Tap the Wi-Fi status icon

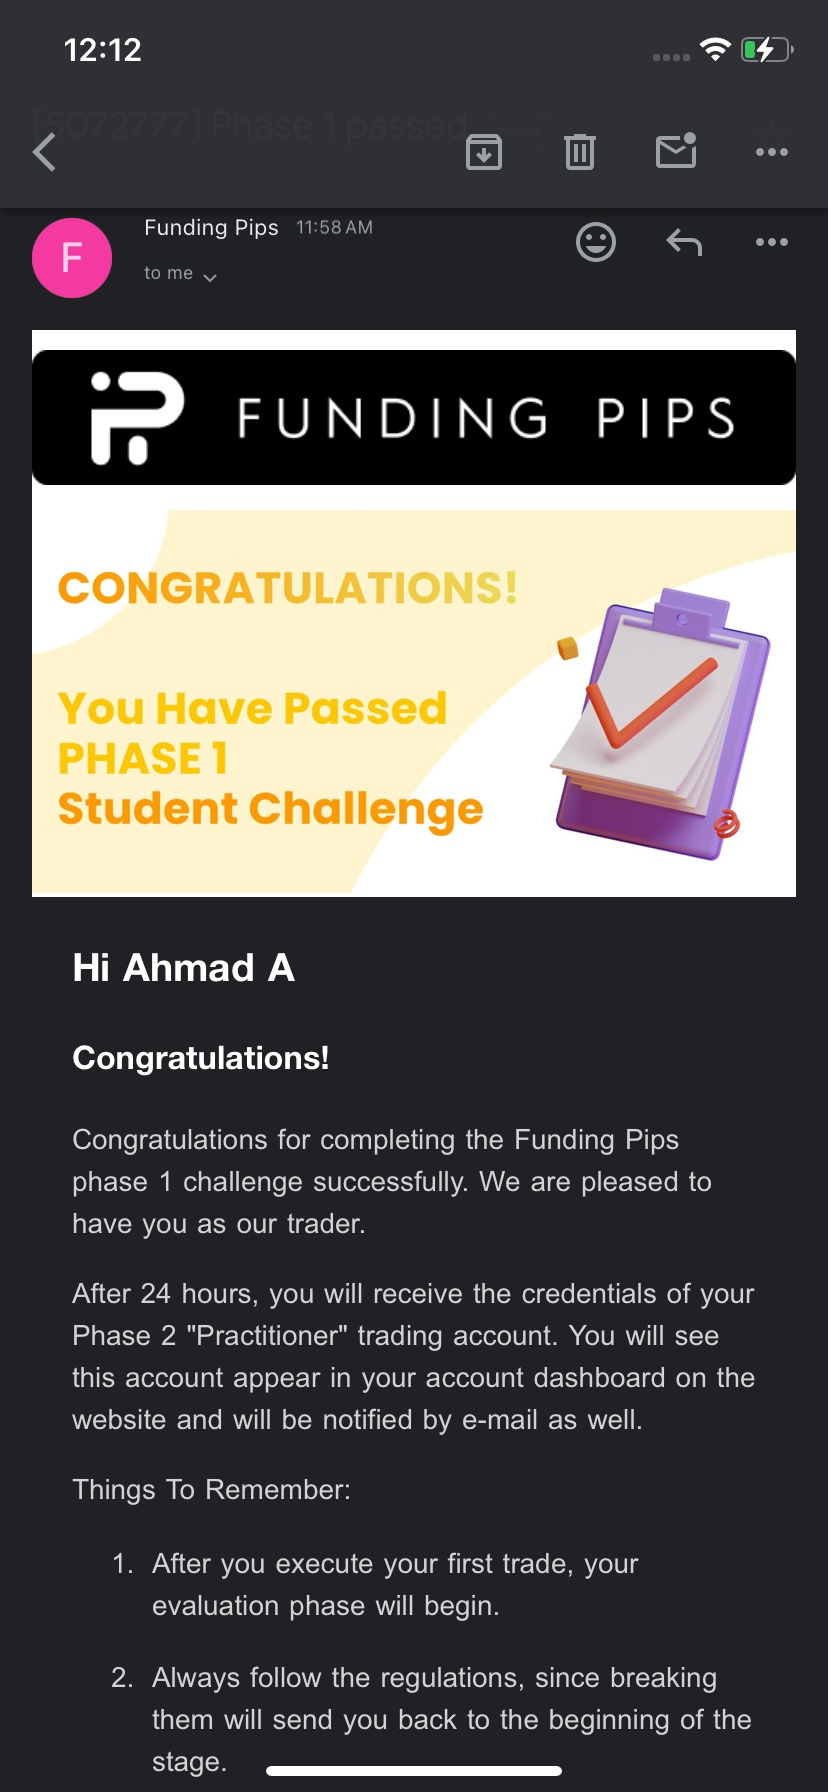[715, 49]
